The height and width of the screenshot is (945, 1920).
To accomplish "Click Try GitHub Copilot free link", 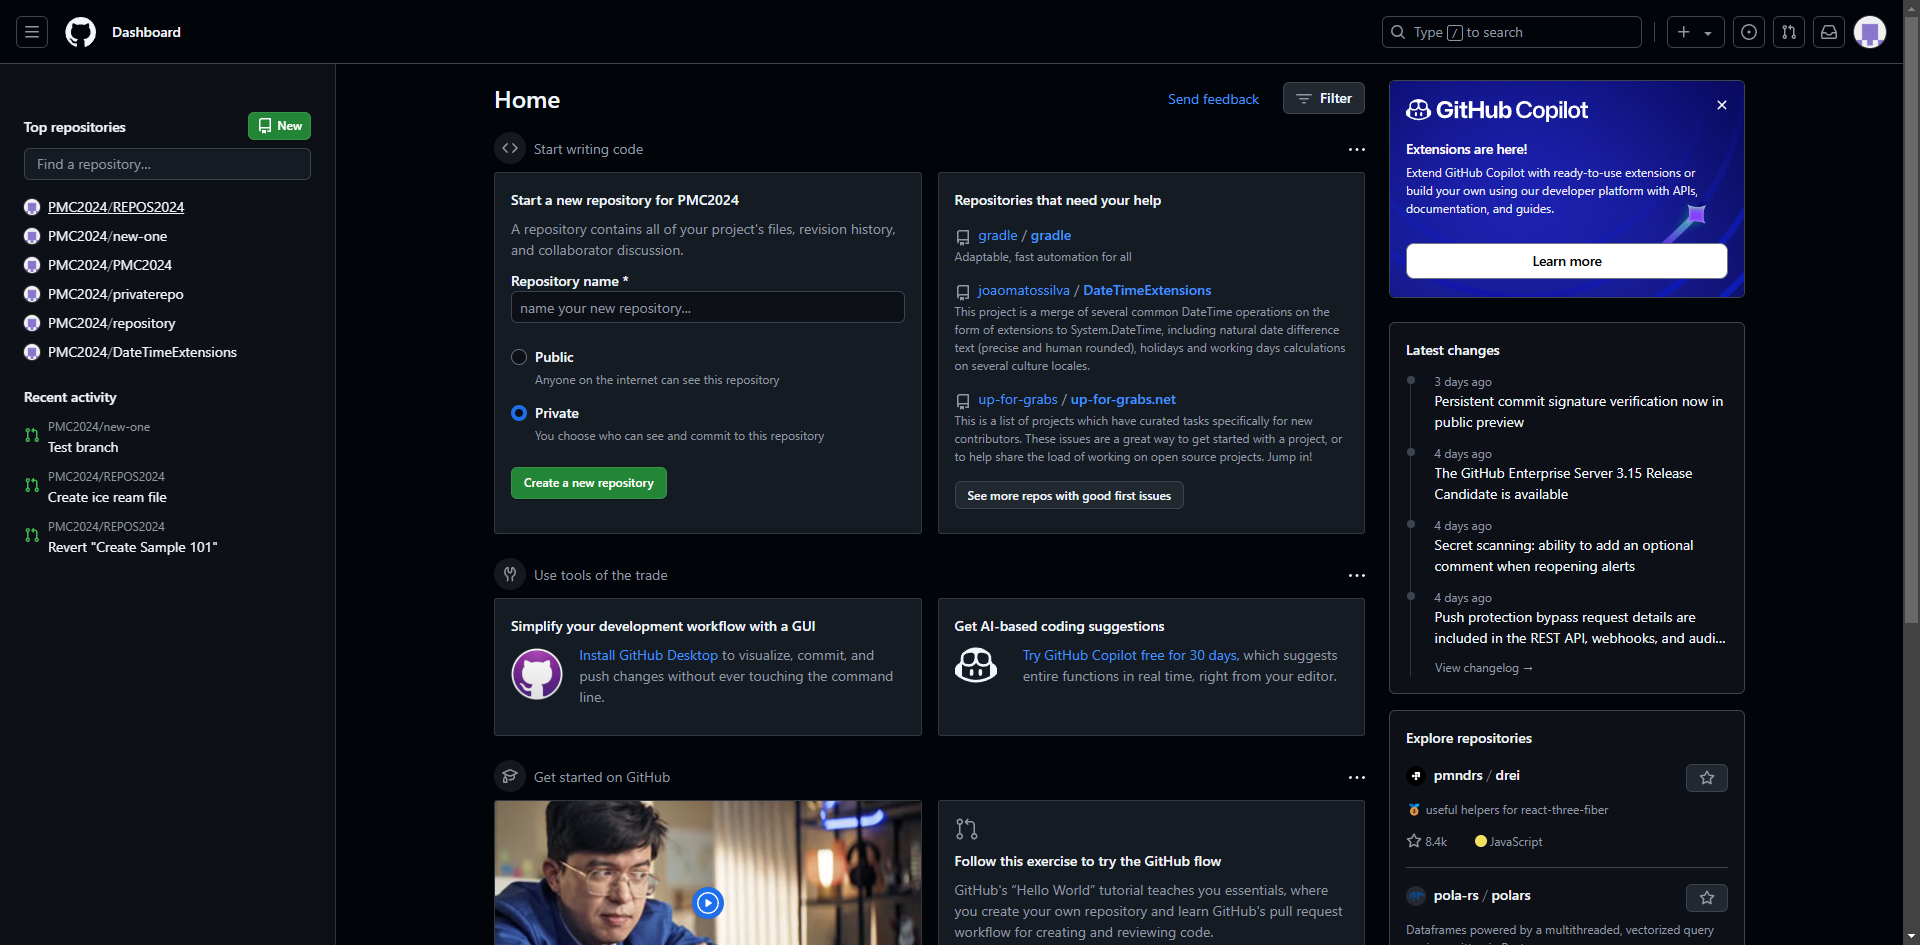I will coord(1130,655).
